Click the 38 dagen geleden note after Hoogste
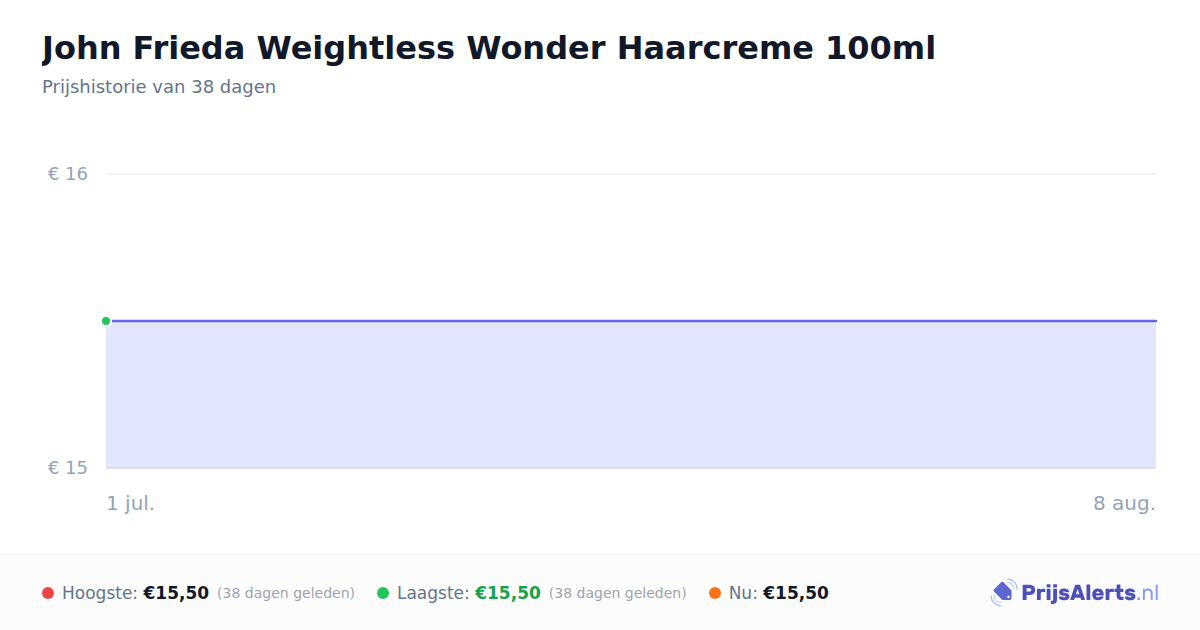1200x630 pixels. coord(286,593)
